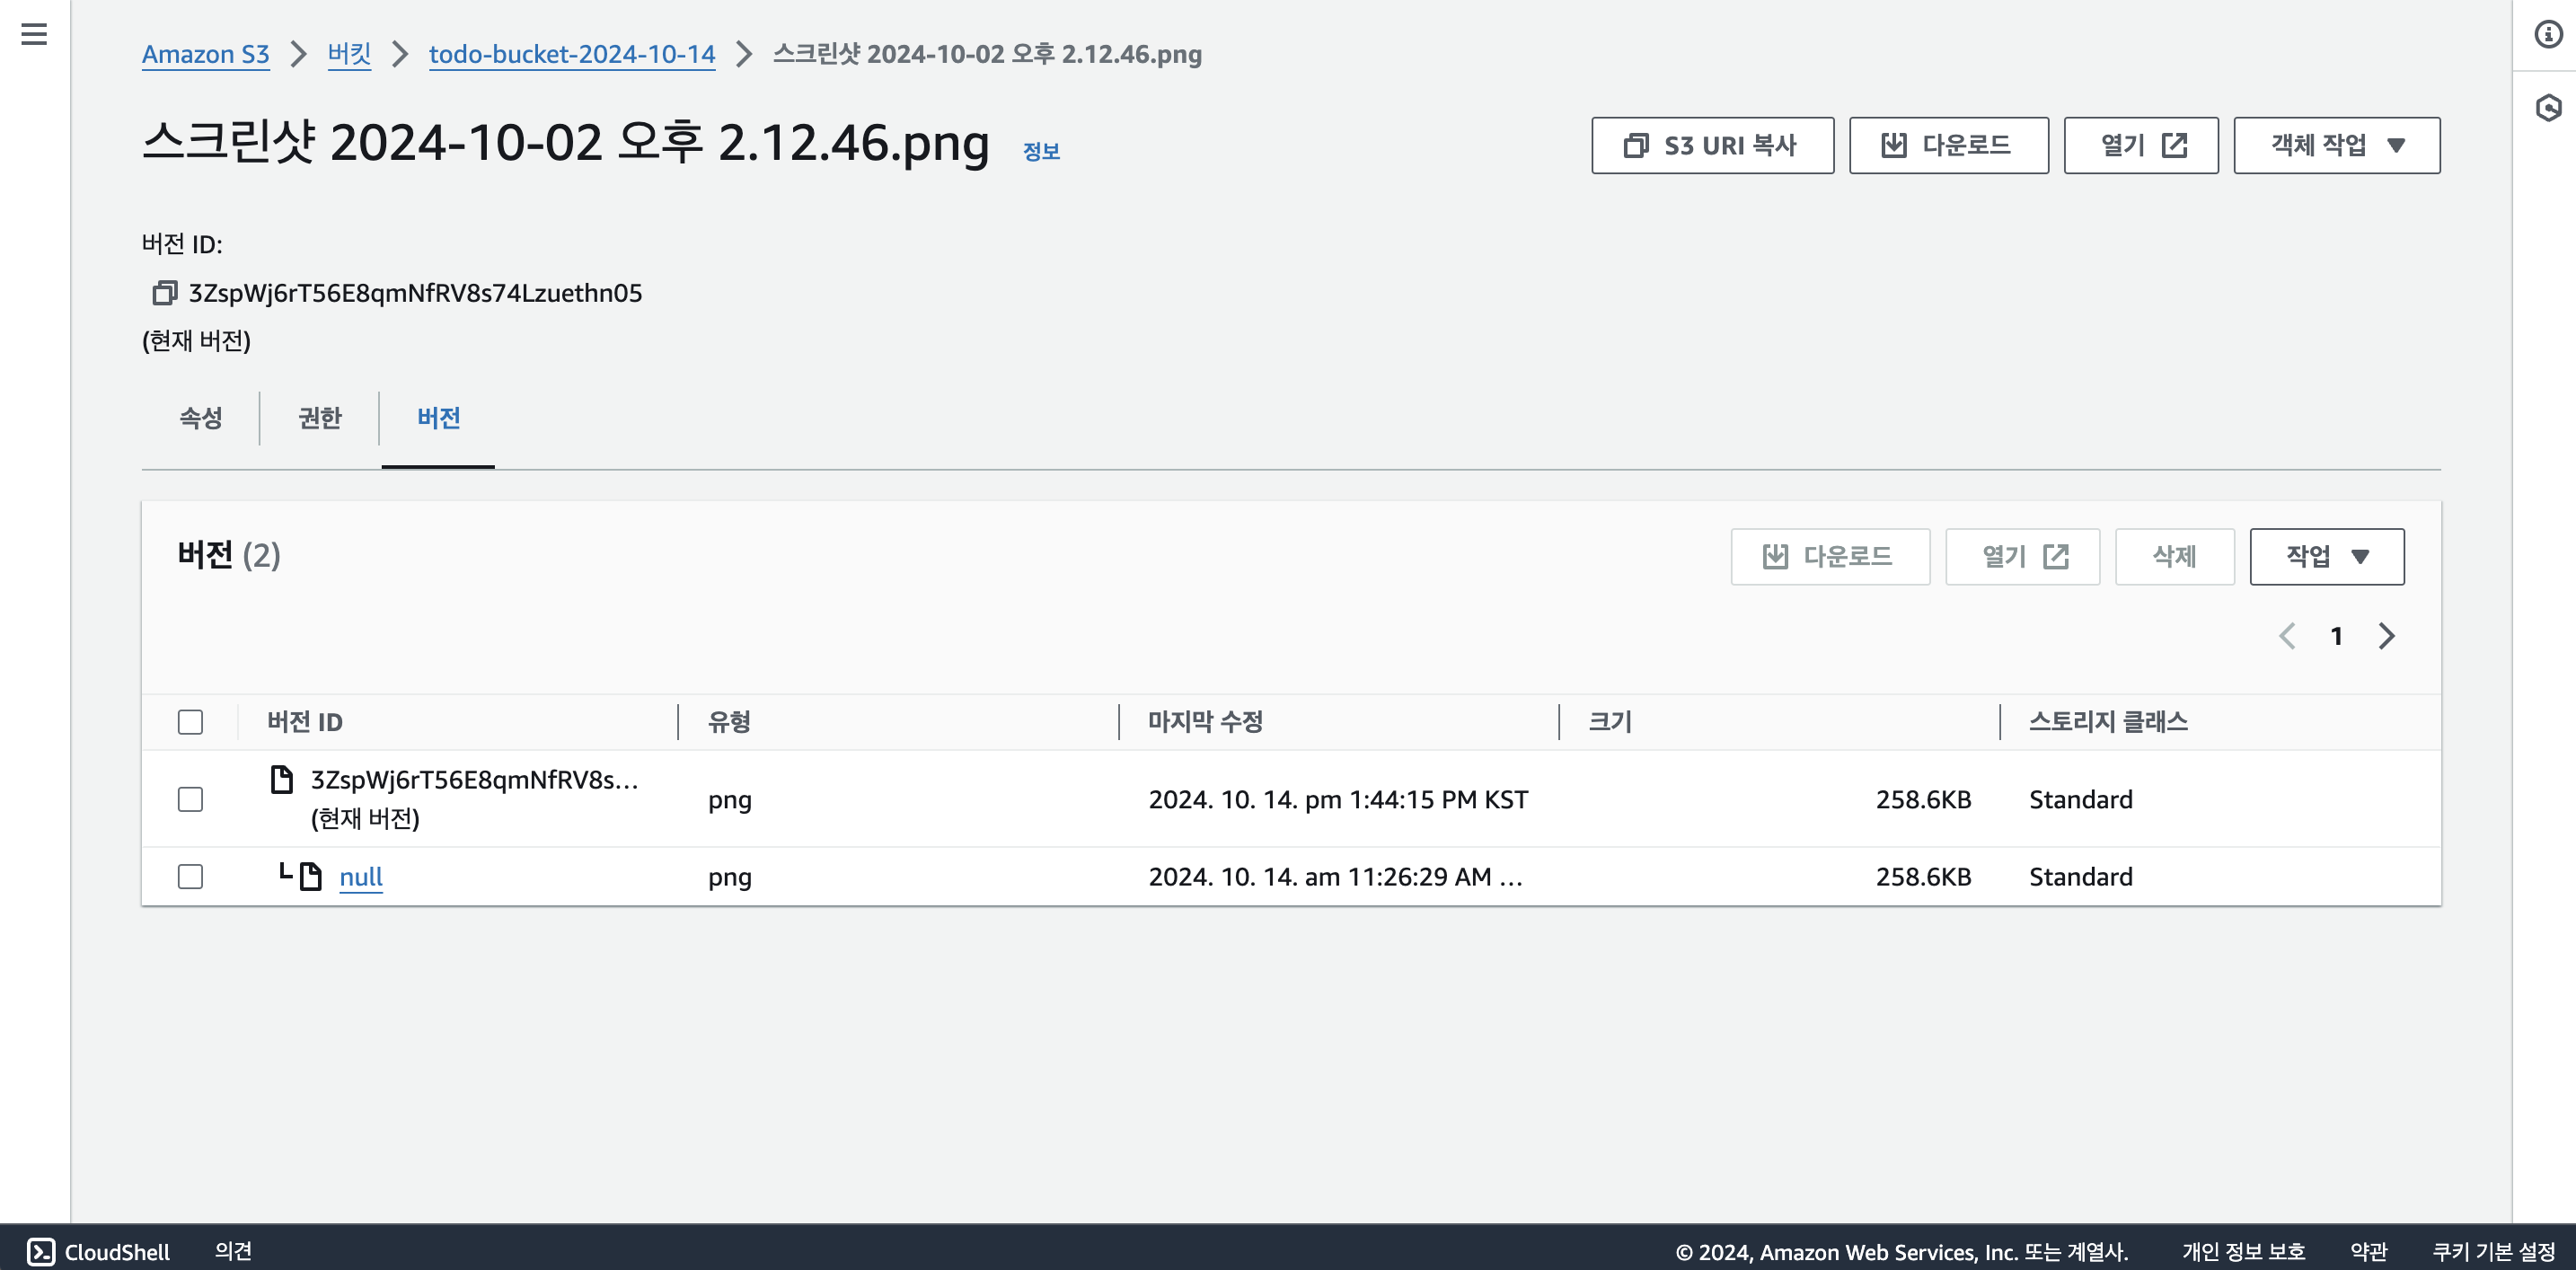Select the null version row checkbox

[x=190, y=876]
